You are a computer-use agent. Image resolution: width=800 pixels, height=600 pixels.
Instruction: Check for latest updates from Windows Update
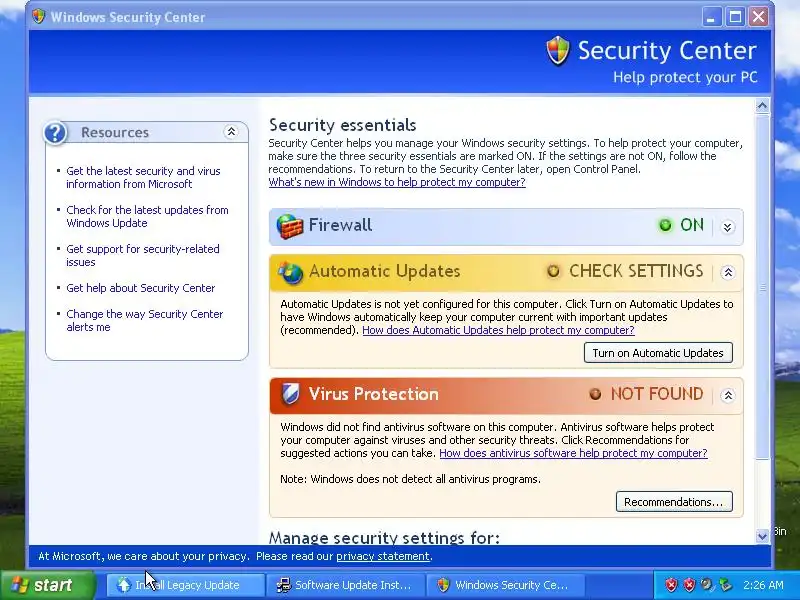pyautogui.click(x=147, y=216)
